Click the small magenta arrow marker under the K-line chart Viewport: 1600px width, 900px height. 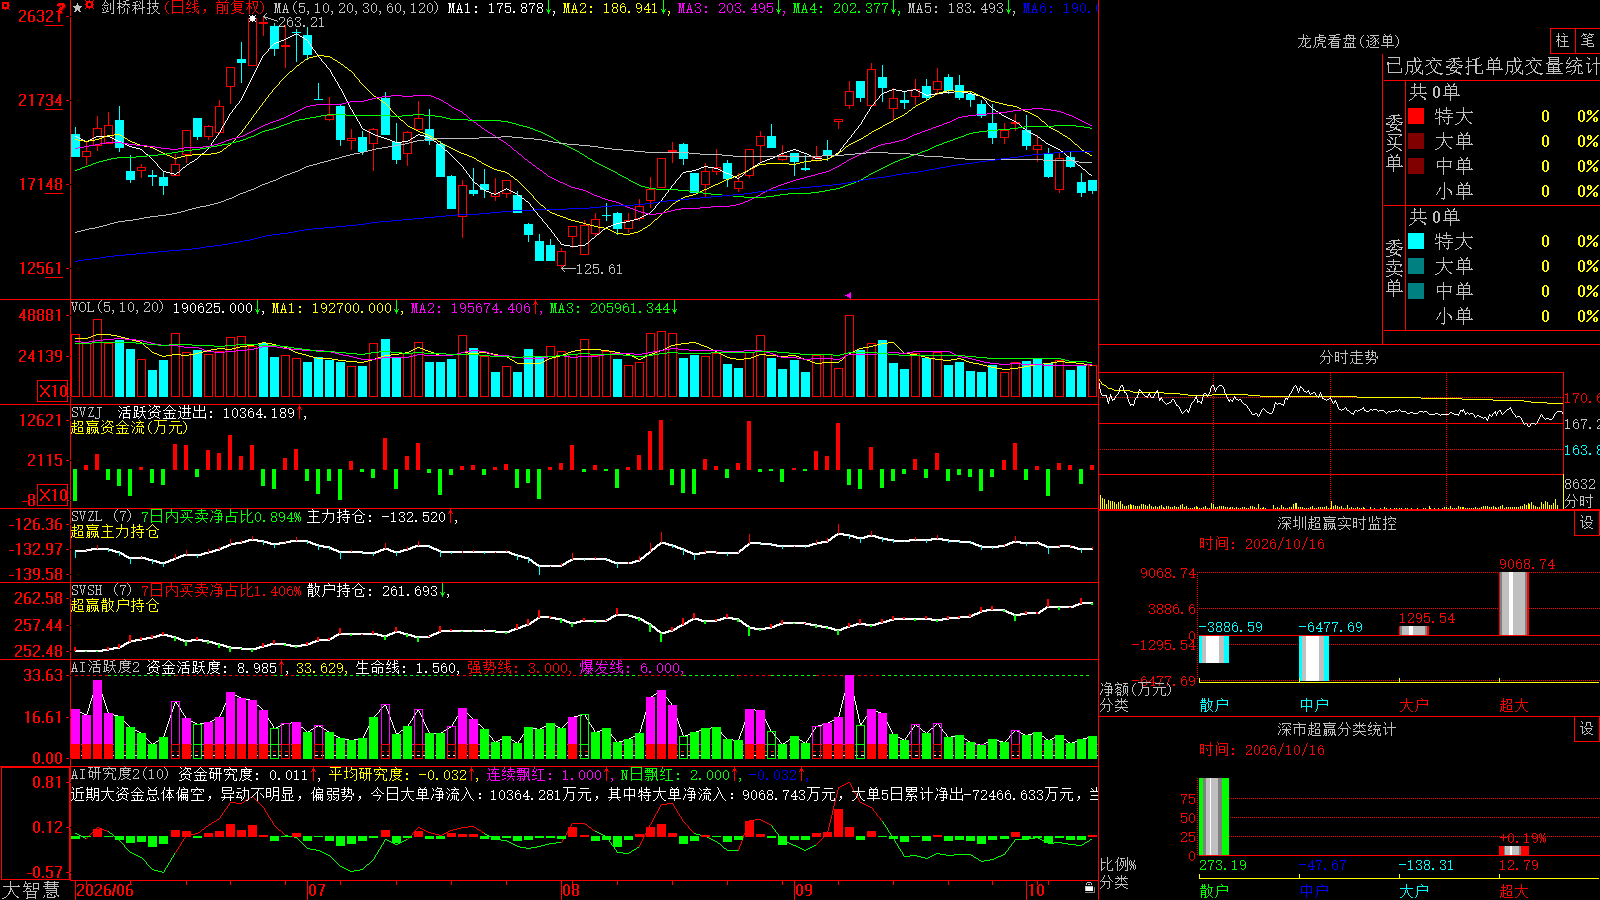(x=849, y=295)
